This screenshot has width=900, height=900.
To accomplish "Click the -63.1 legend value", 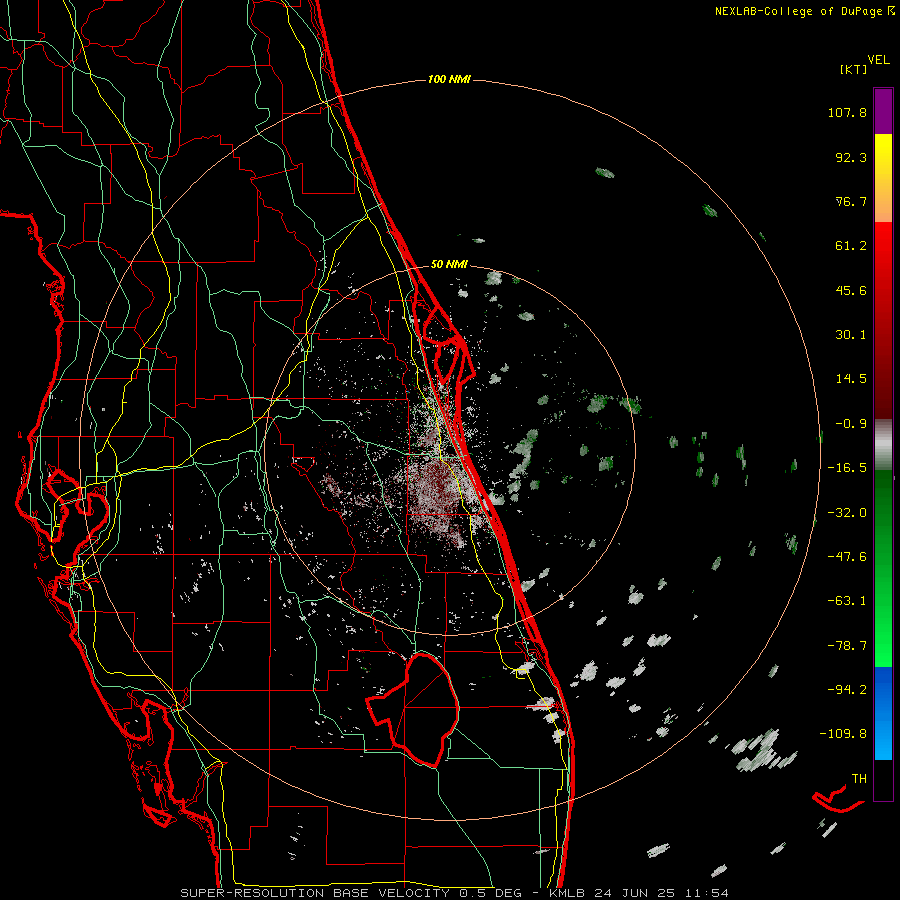I will (x=847, y=601).
